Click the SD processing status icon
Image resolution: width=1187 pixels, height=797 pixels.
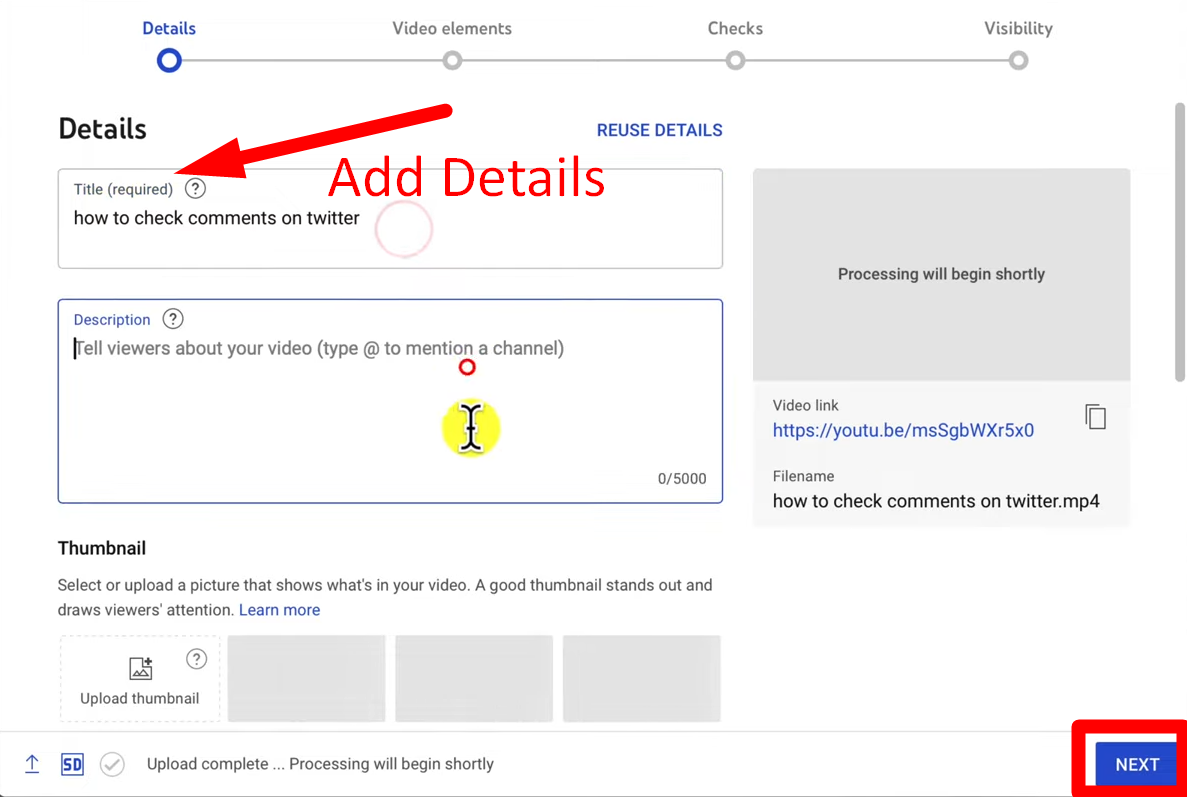pos(72,764)
